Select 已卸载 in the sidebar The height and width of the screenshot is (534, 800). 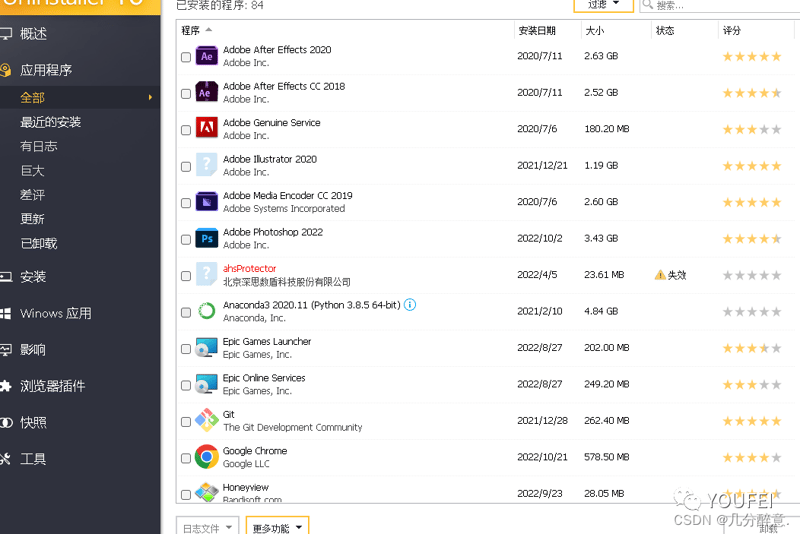tap(38, 243)
